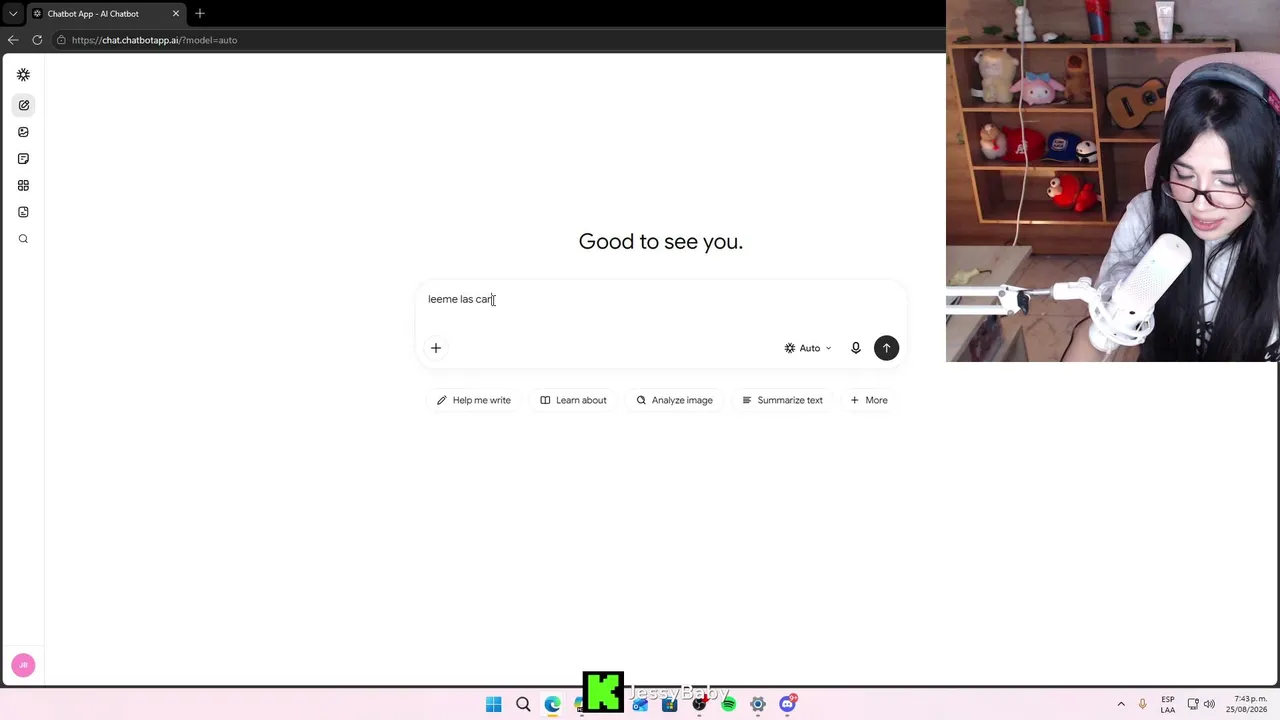This screenshot has height=720, width=1280.
Task: Open the network tray icon
Action: (1193, 704)
